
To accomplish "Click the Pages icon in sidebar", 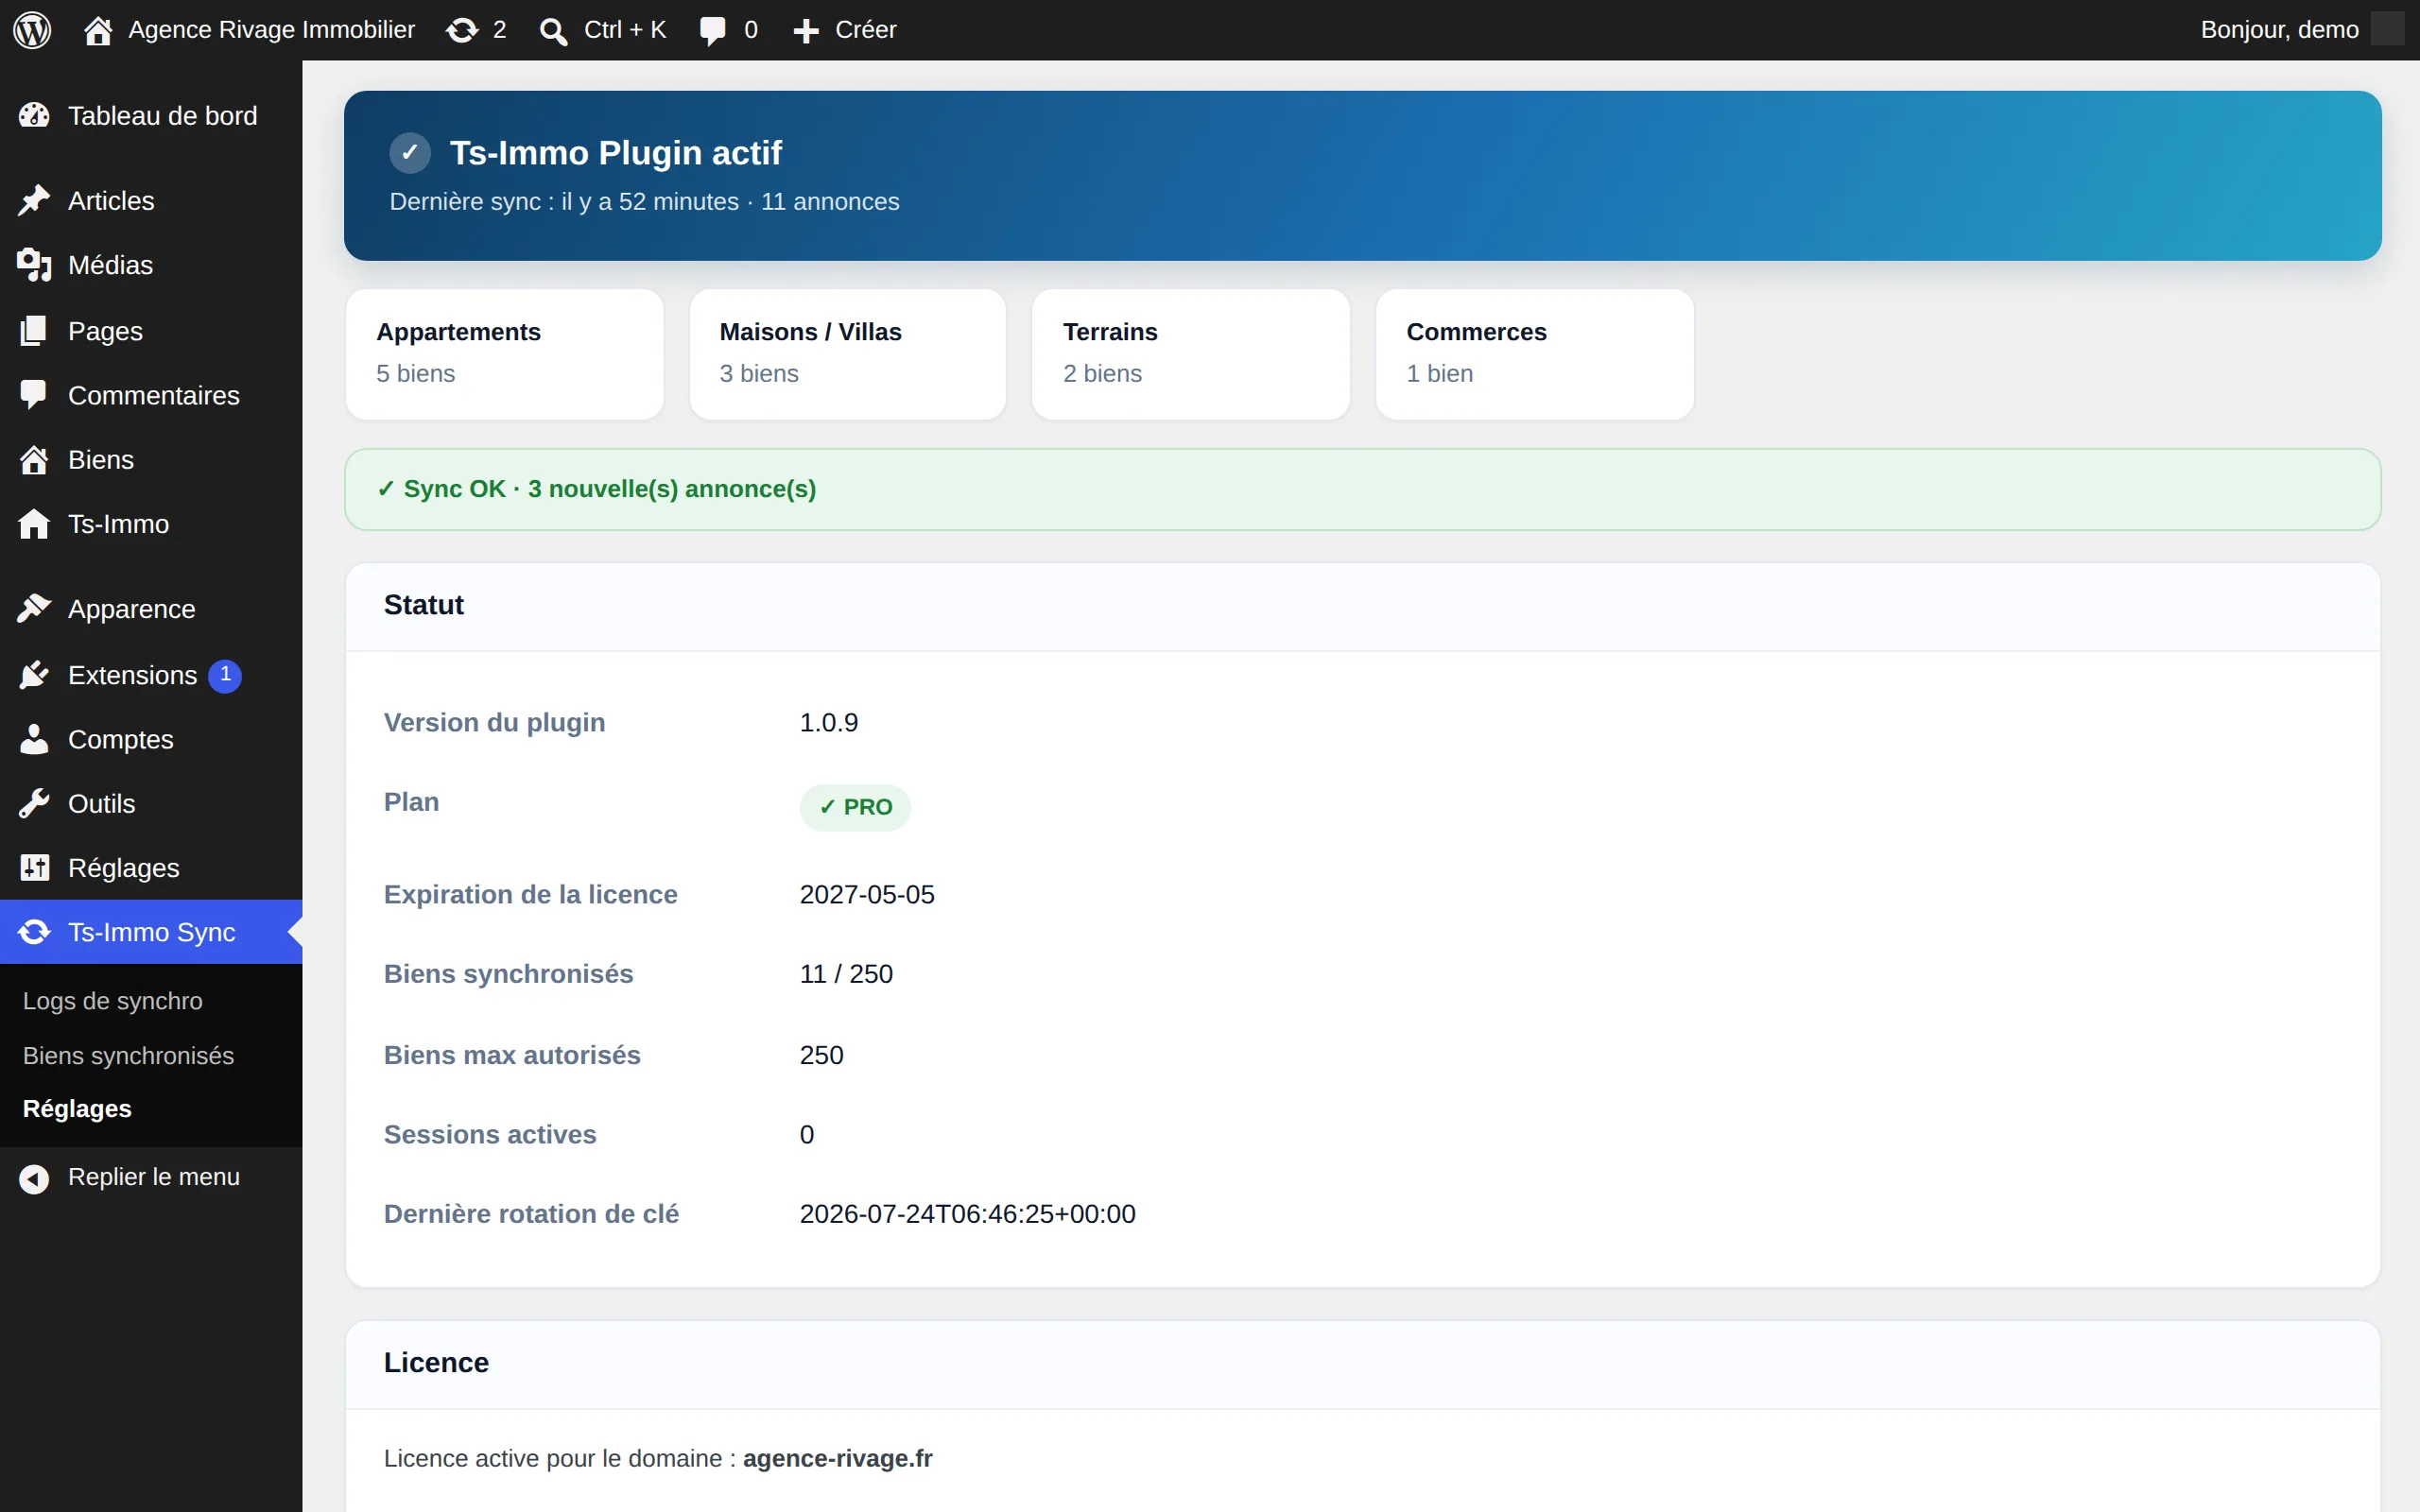I will pyautogui.click(x=34, y=331).
